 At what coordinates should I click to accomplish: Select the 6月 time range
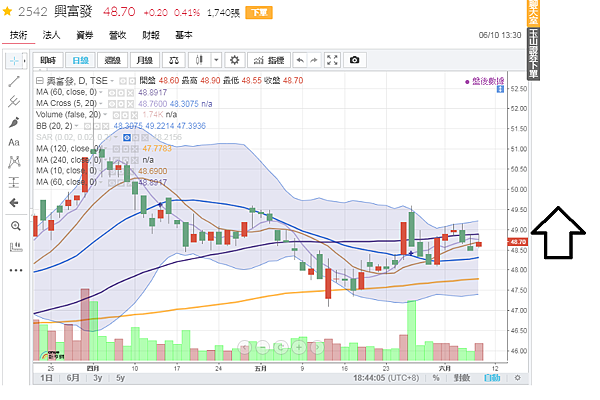pyautogui.click(x=72, y=378)
